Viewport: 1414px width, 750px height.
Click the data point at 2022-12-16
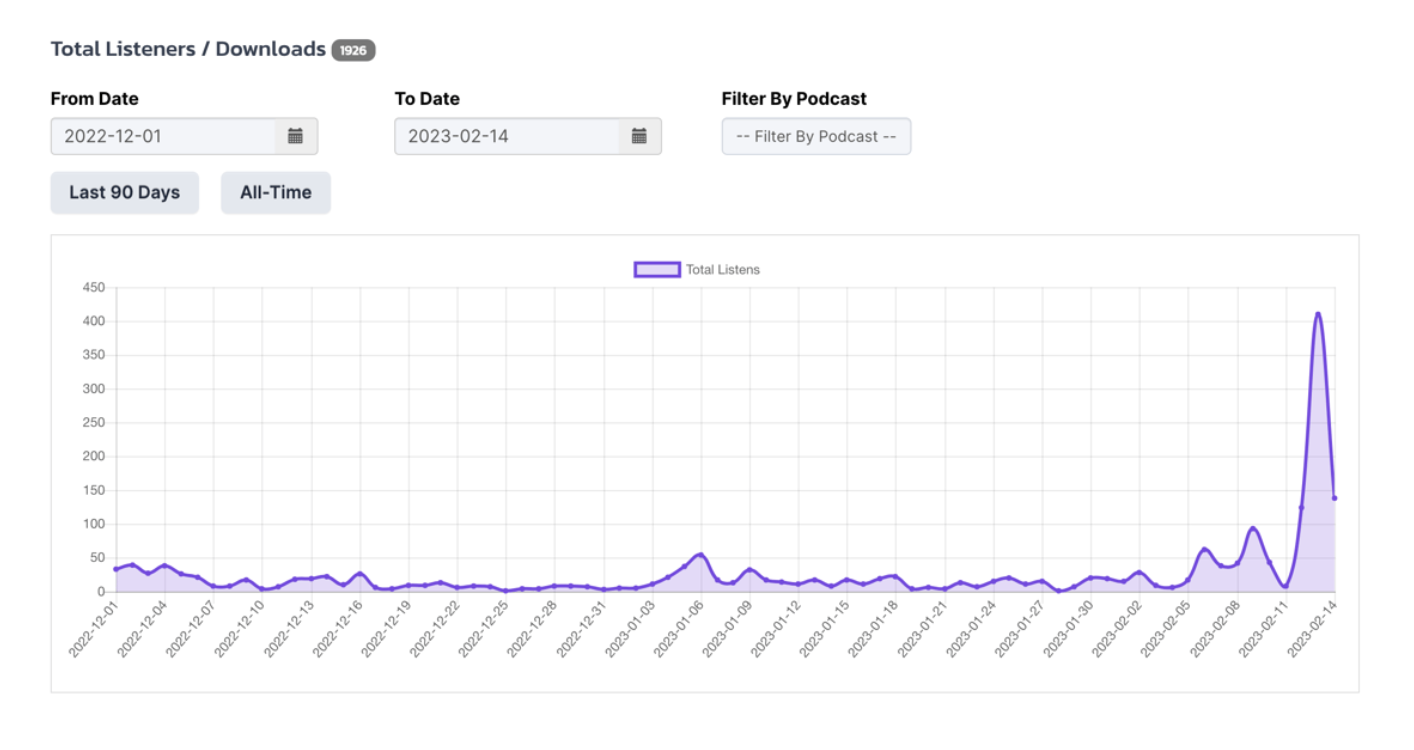coord(358,572)
